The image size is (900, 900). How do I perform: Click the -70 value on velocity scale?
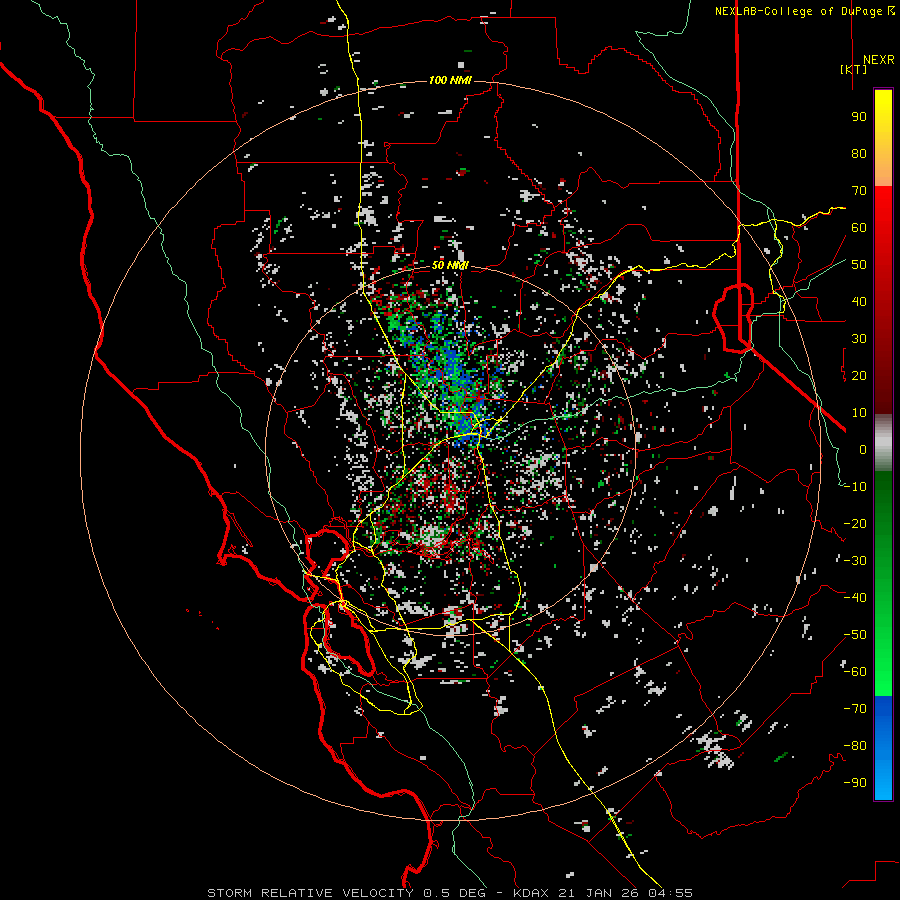[x=855, y=709]
